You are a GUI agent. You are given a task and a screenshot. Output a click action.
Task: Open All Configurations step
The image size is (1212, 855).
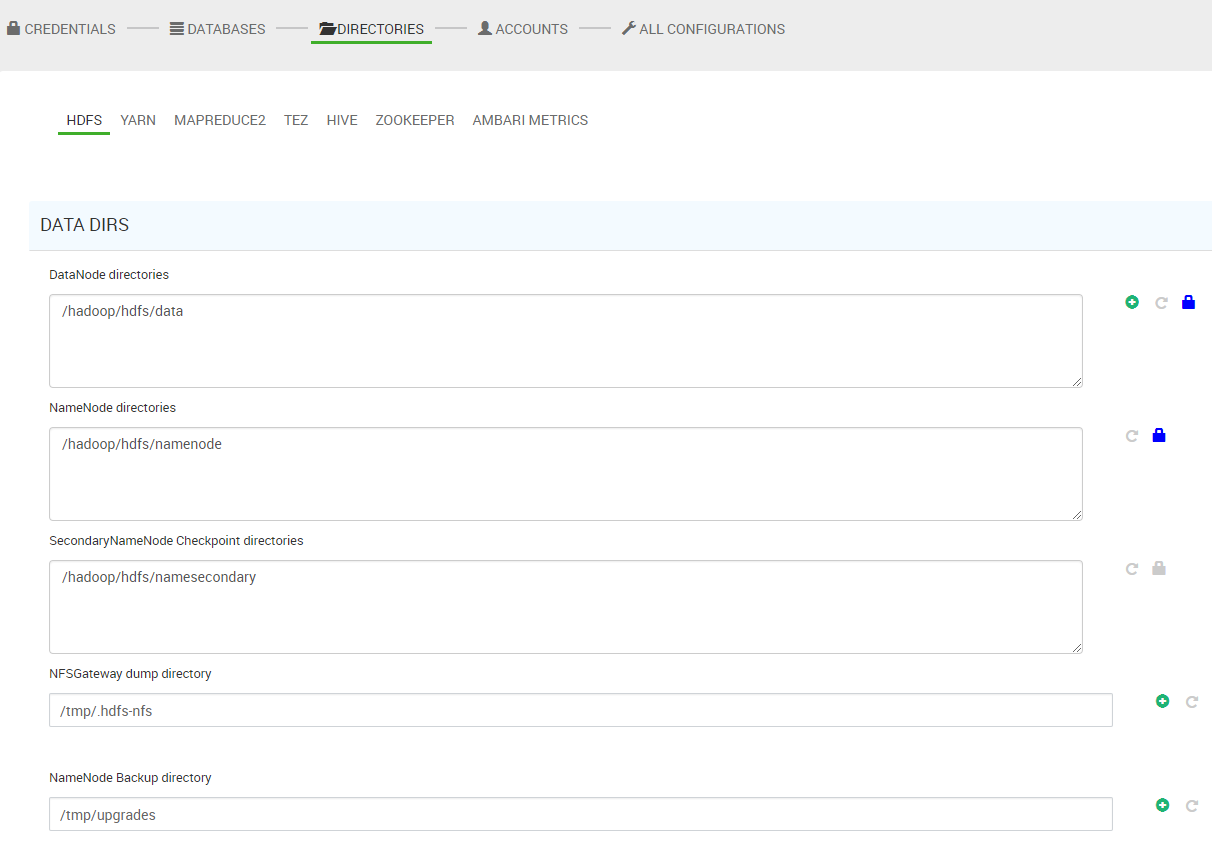[x=703, y=29]
